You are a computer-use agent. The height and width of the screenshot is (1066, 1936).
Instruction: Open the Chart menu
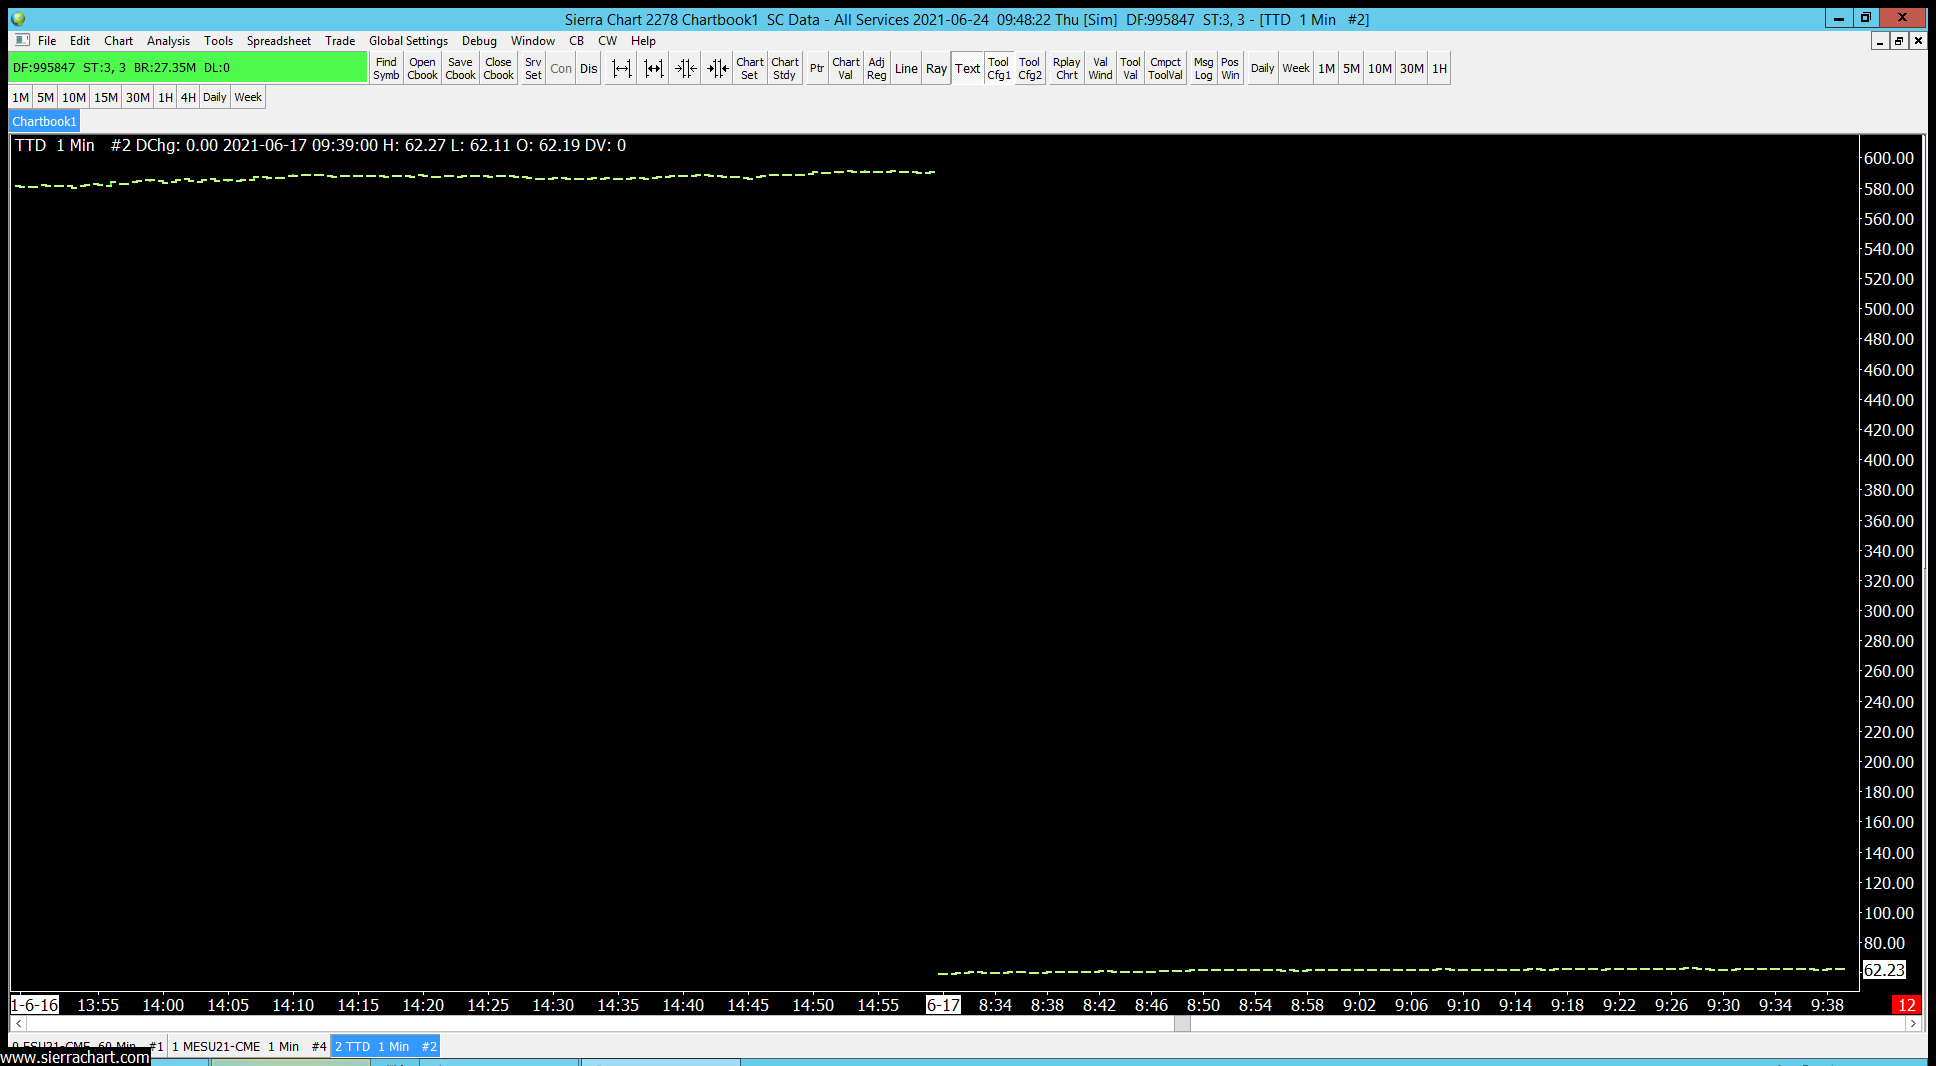click(118, 41)
